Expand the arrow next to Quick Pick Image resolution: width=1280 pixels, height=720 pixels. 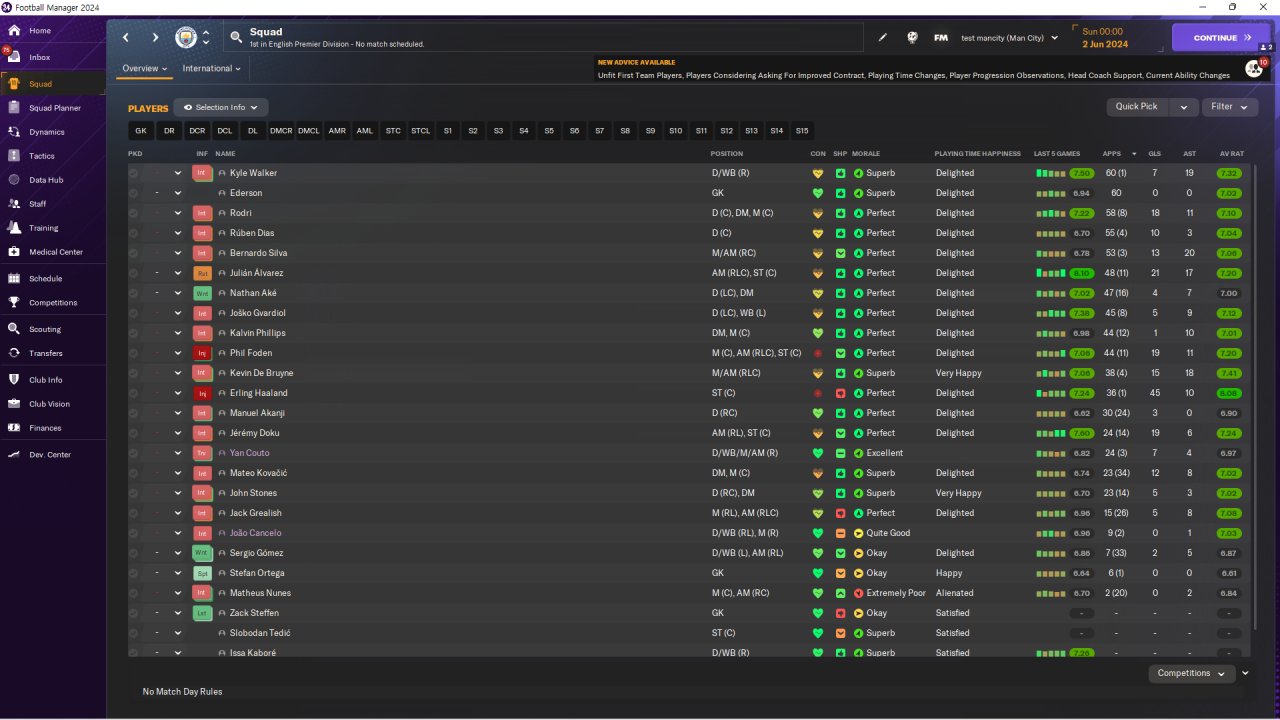pyautogui.click(x=1184, y=107)
